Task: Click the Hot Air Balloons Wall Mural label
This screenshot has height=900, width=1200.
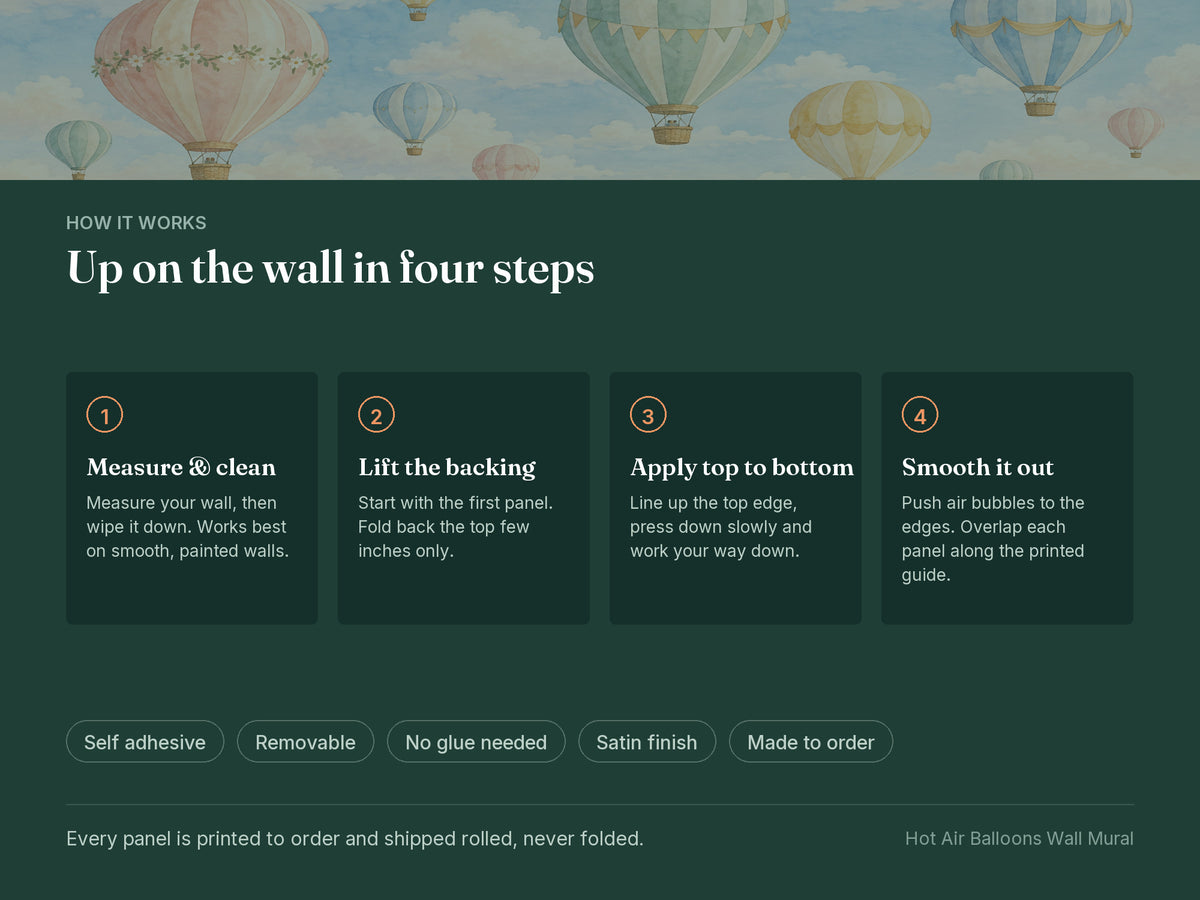Action: [x=1019, y=838]
